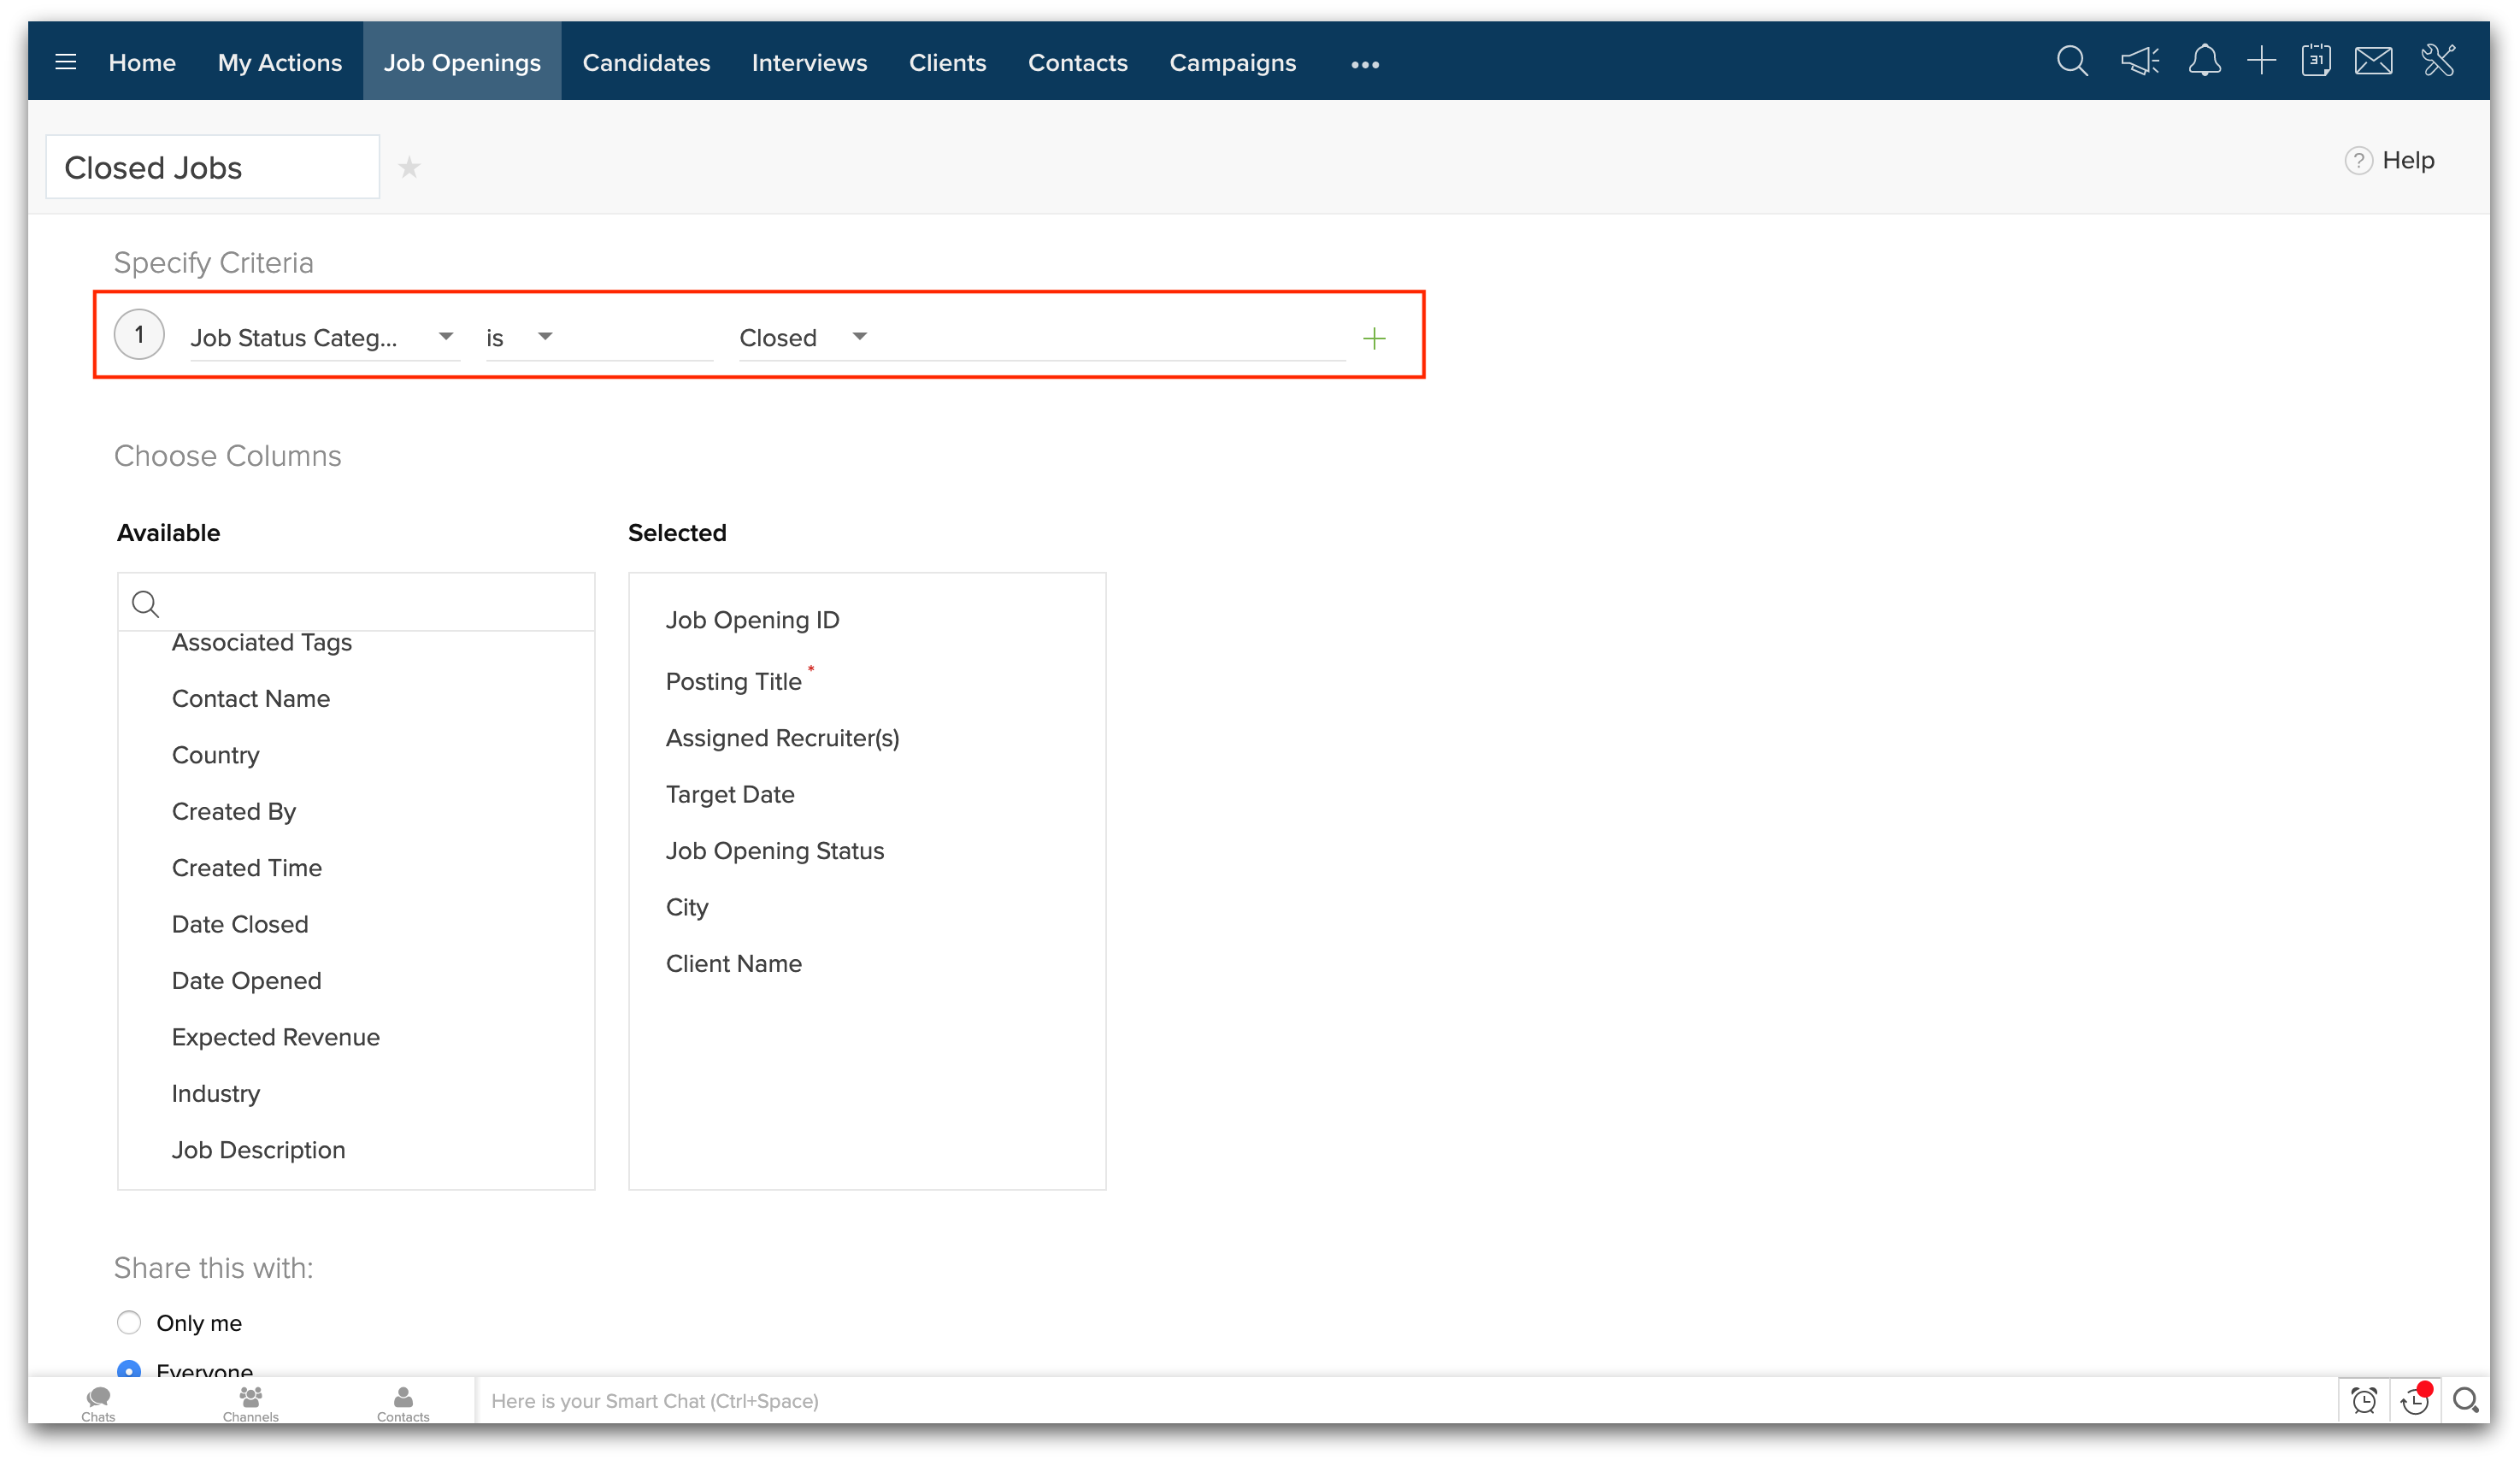Screen dimensions: 2520x1460
Task: Click the plus quick-create icon in header
Action: (x=2261, y=62)
